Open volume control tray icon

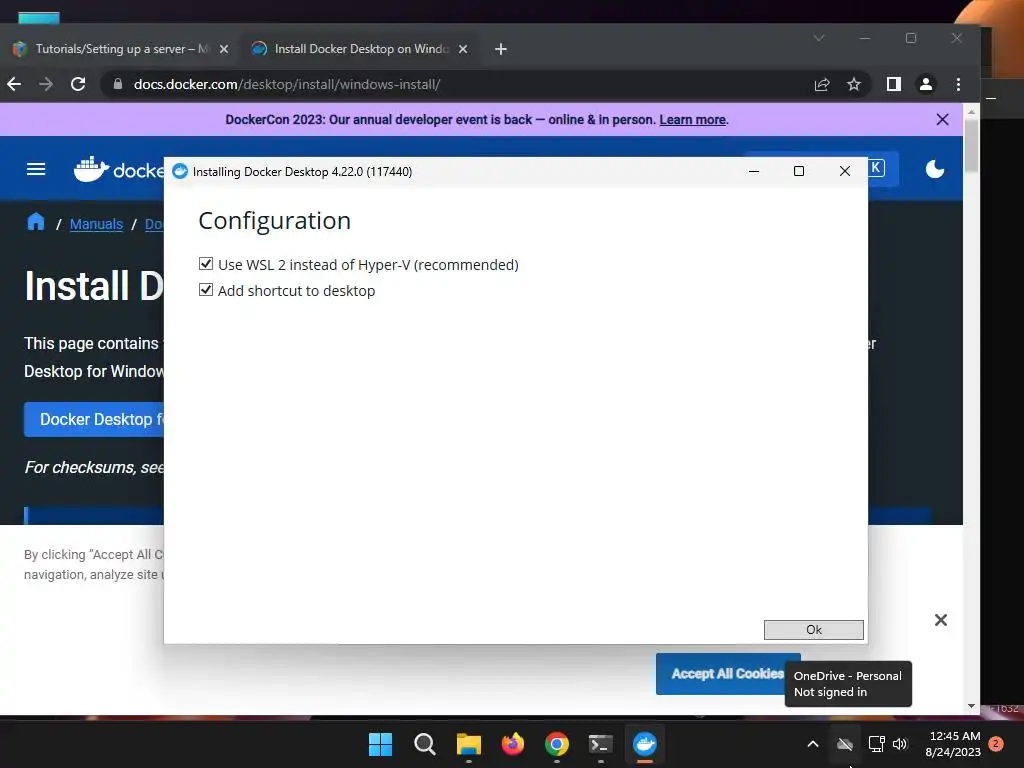[901, 744]
